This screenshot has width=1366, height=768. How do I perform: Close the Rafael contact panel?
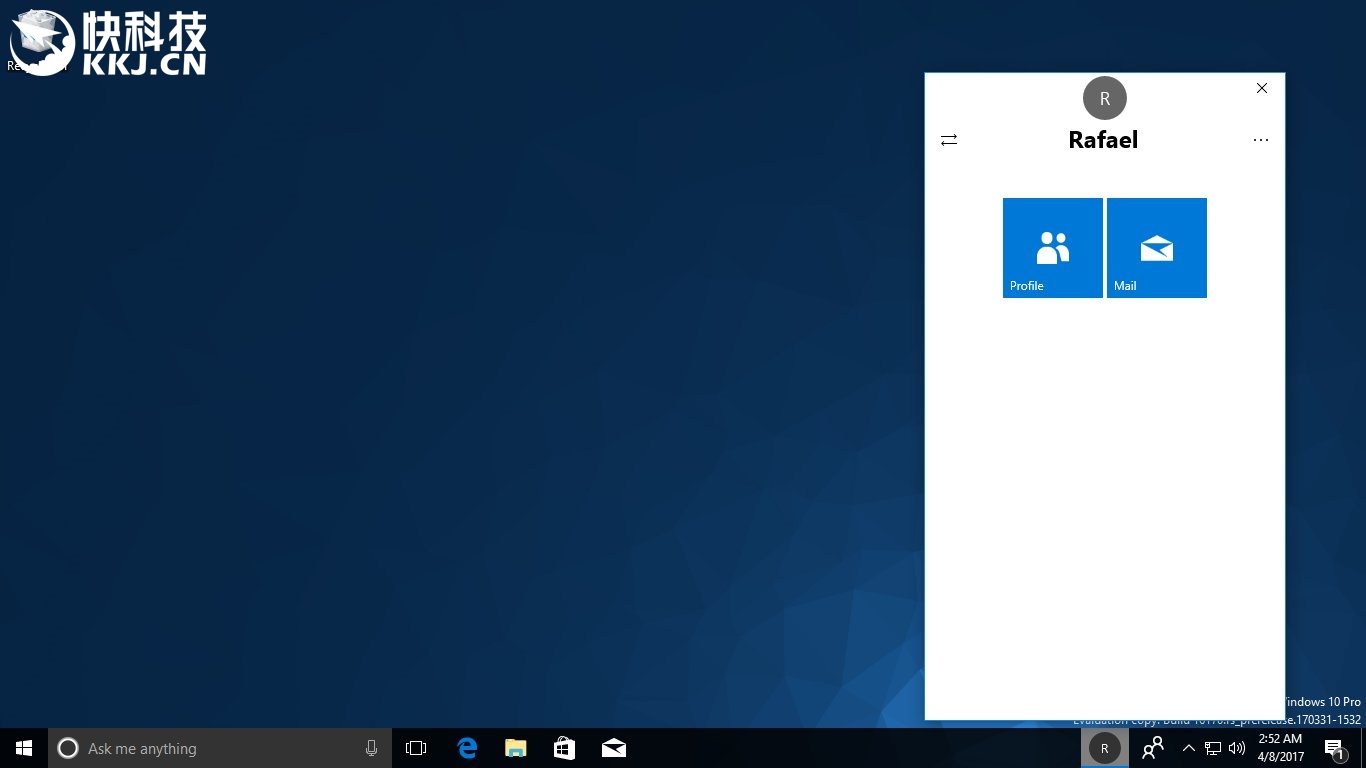[x=1262, y=88]
